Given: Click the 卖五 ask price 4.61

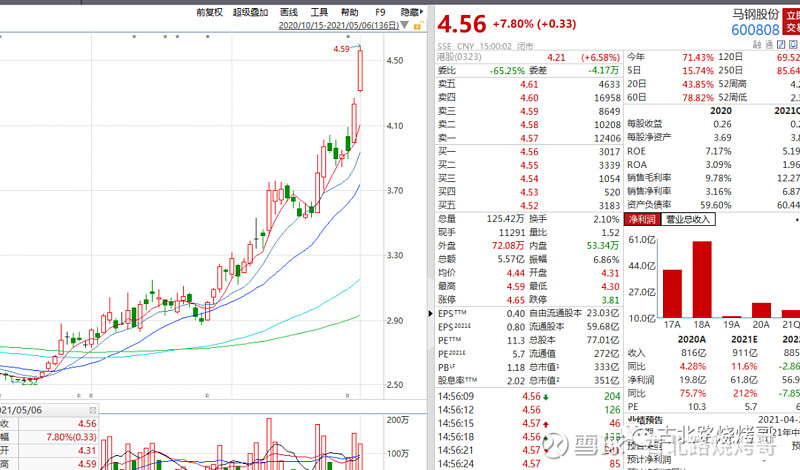Looking at the screenshot, I should click(x=529, y=84).
